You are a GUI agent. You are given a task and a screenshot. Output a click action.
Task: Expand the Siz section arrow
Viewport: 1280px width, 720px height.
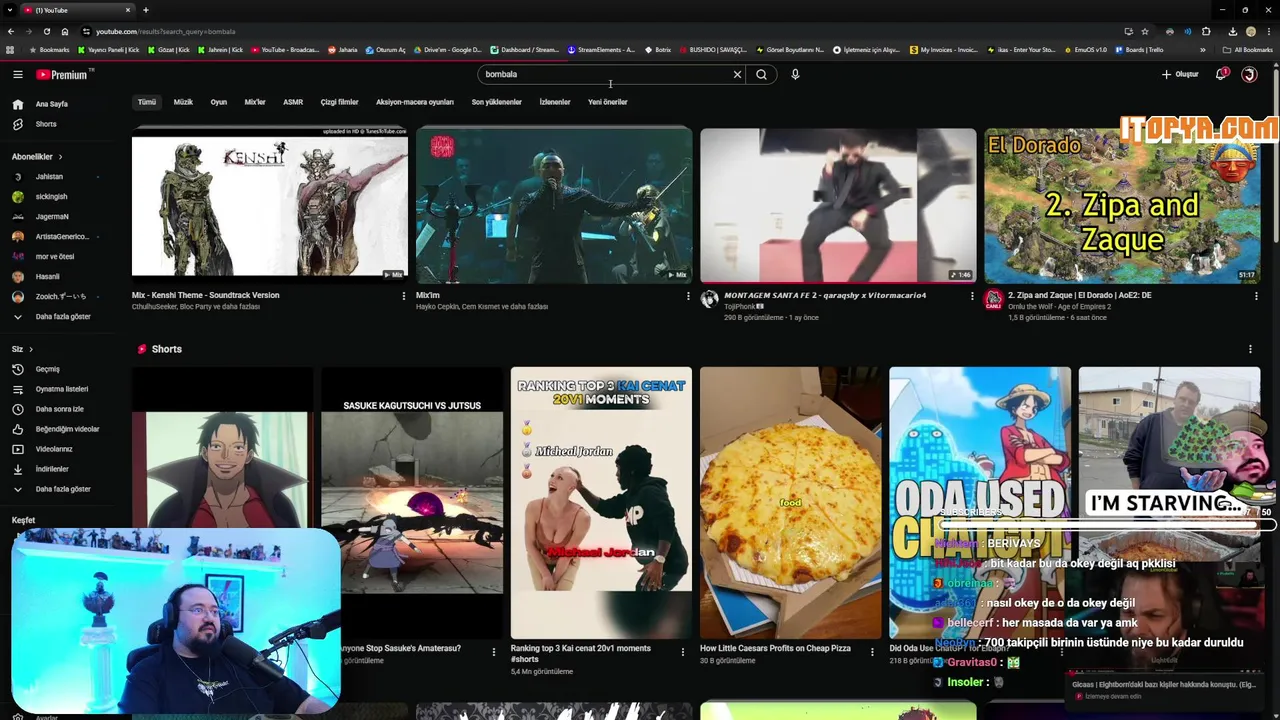coord(31,349)
